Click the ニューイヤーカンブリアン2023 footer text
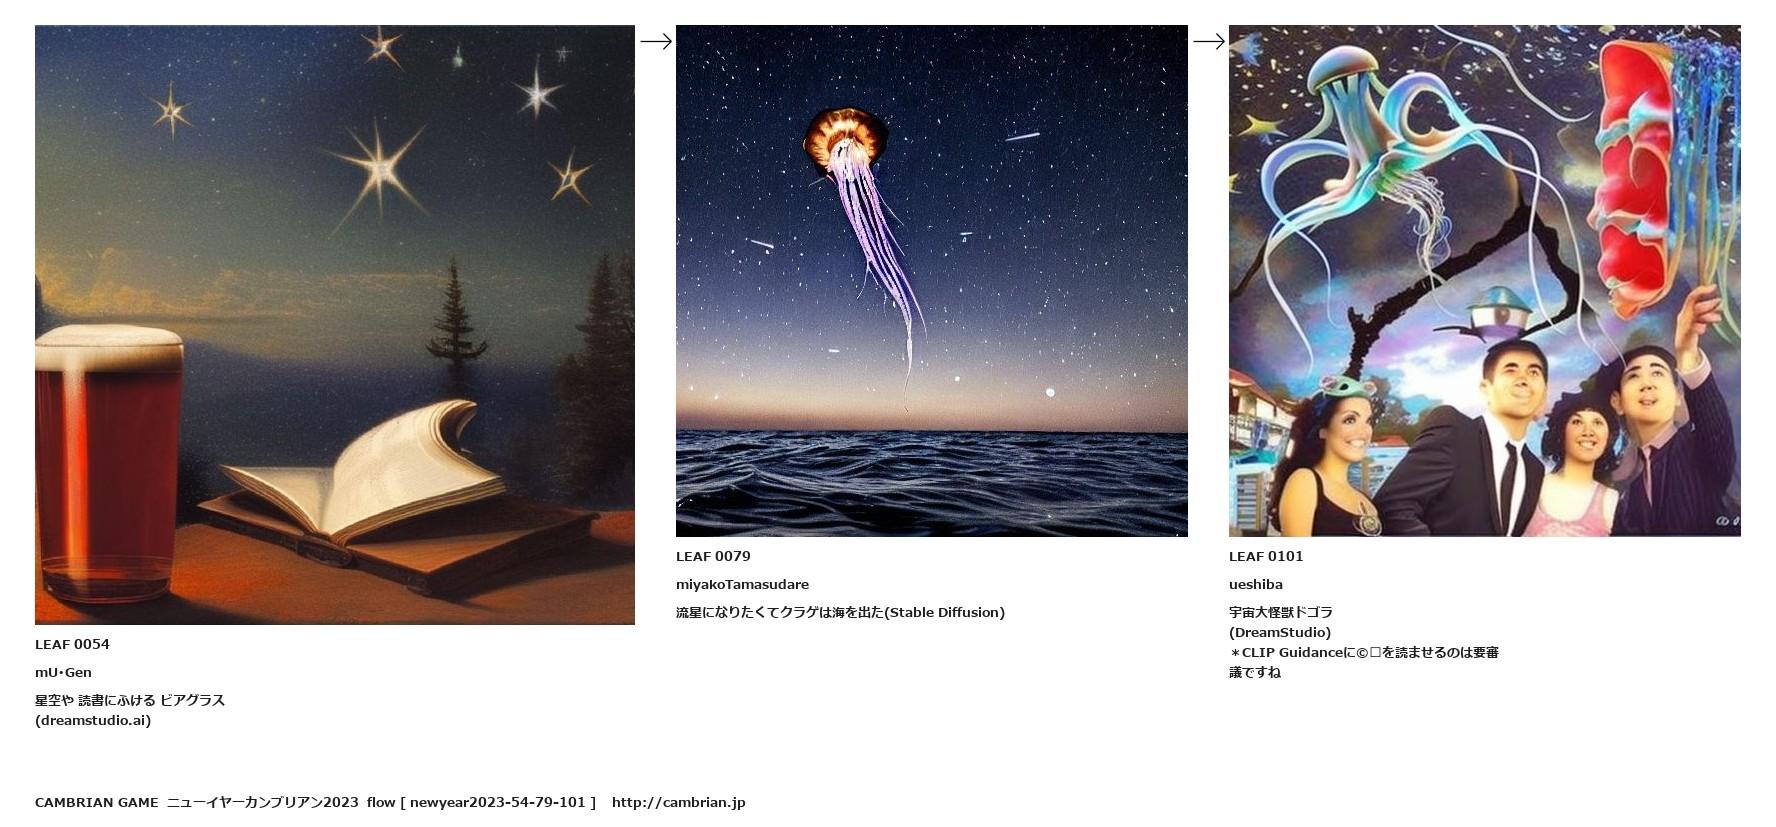 pyautogui.click(x=262, y=802)
